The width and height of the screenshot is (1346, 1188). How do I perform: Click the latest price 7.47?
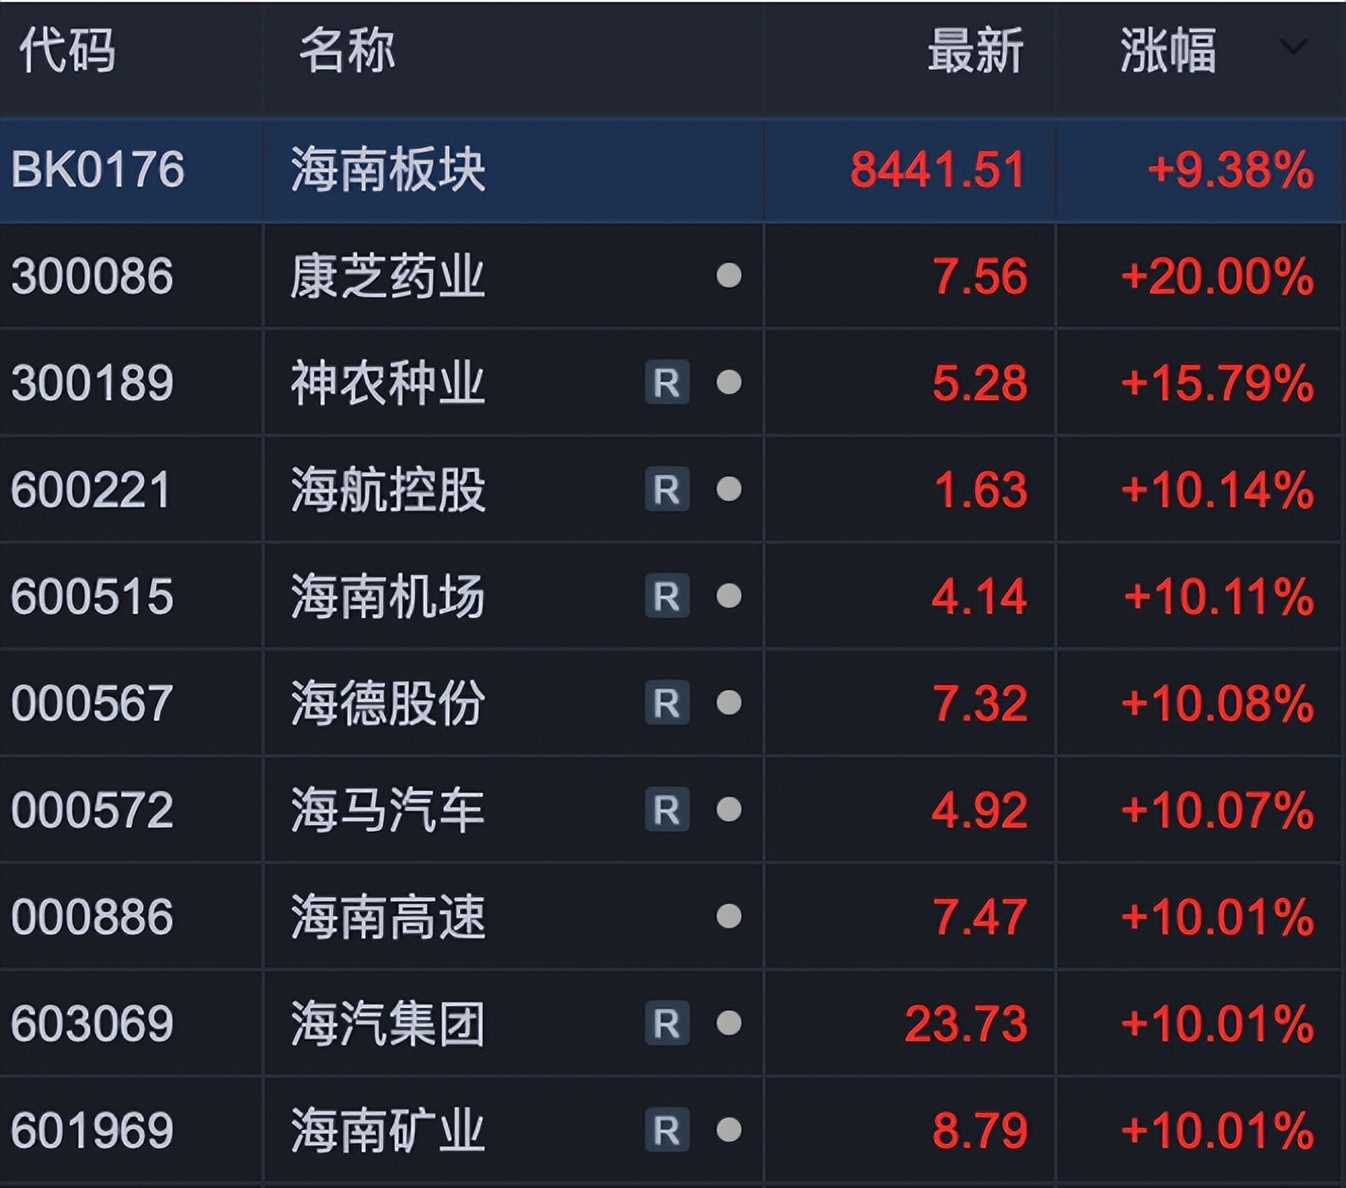pos(980,917)
